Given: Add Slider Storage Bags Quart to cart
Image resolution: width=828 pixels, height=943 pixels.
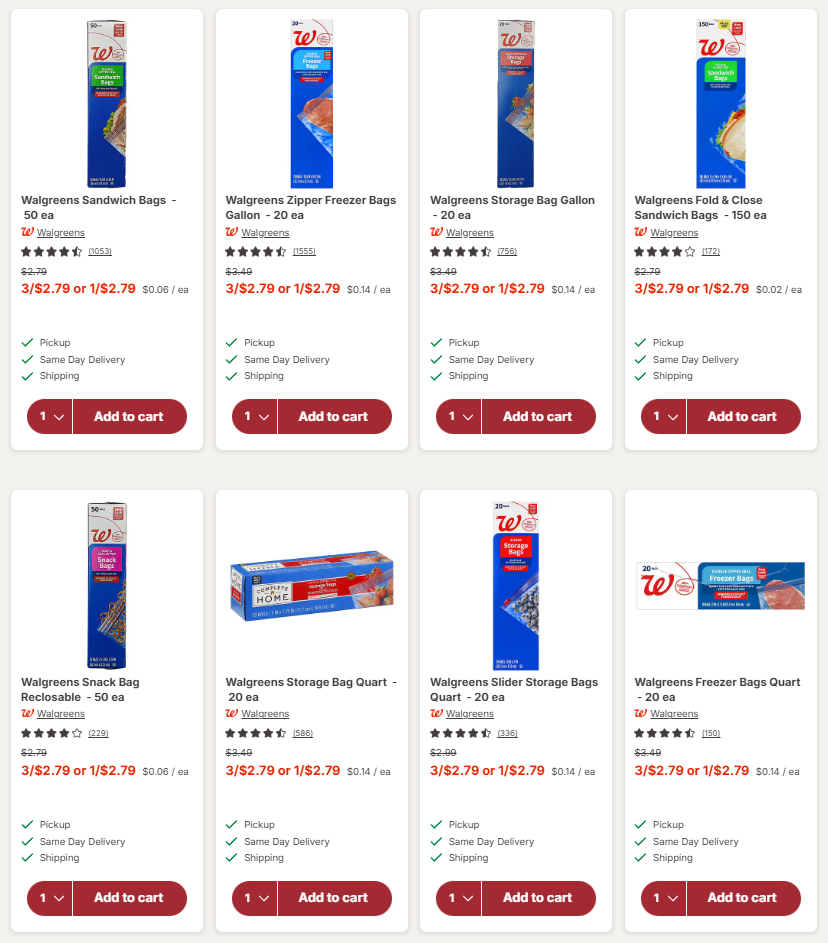Looking at the screenshot, I should pos(538,898).
